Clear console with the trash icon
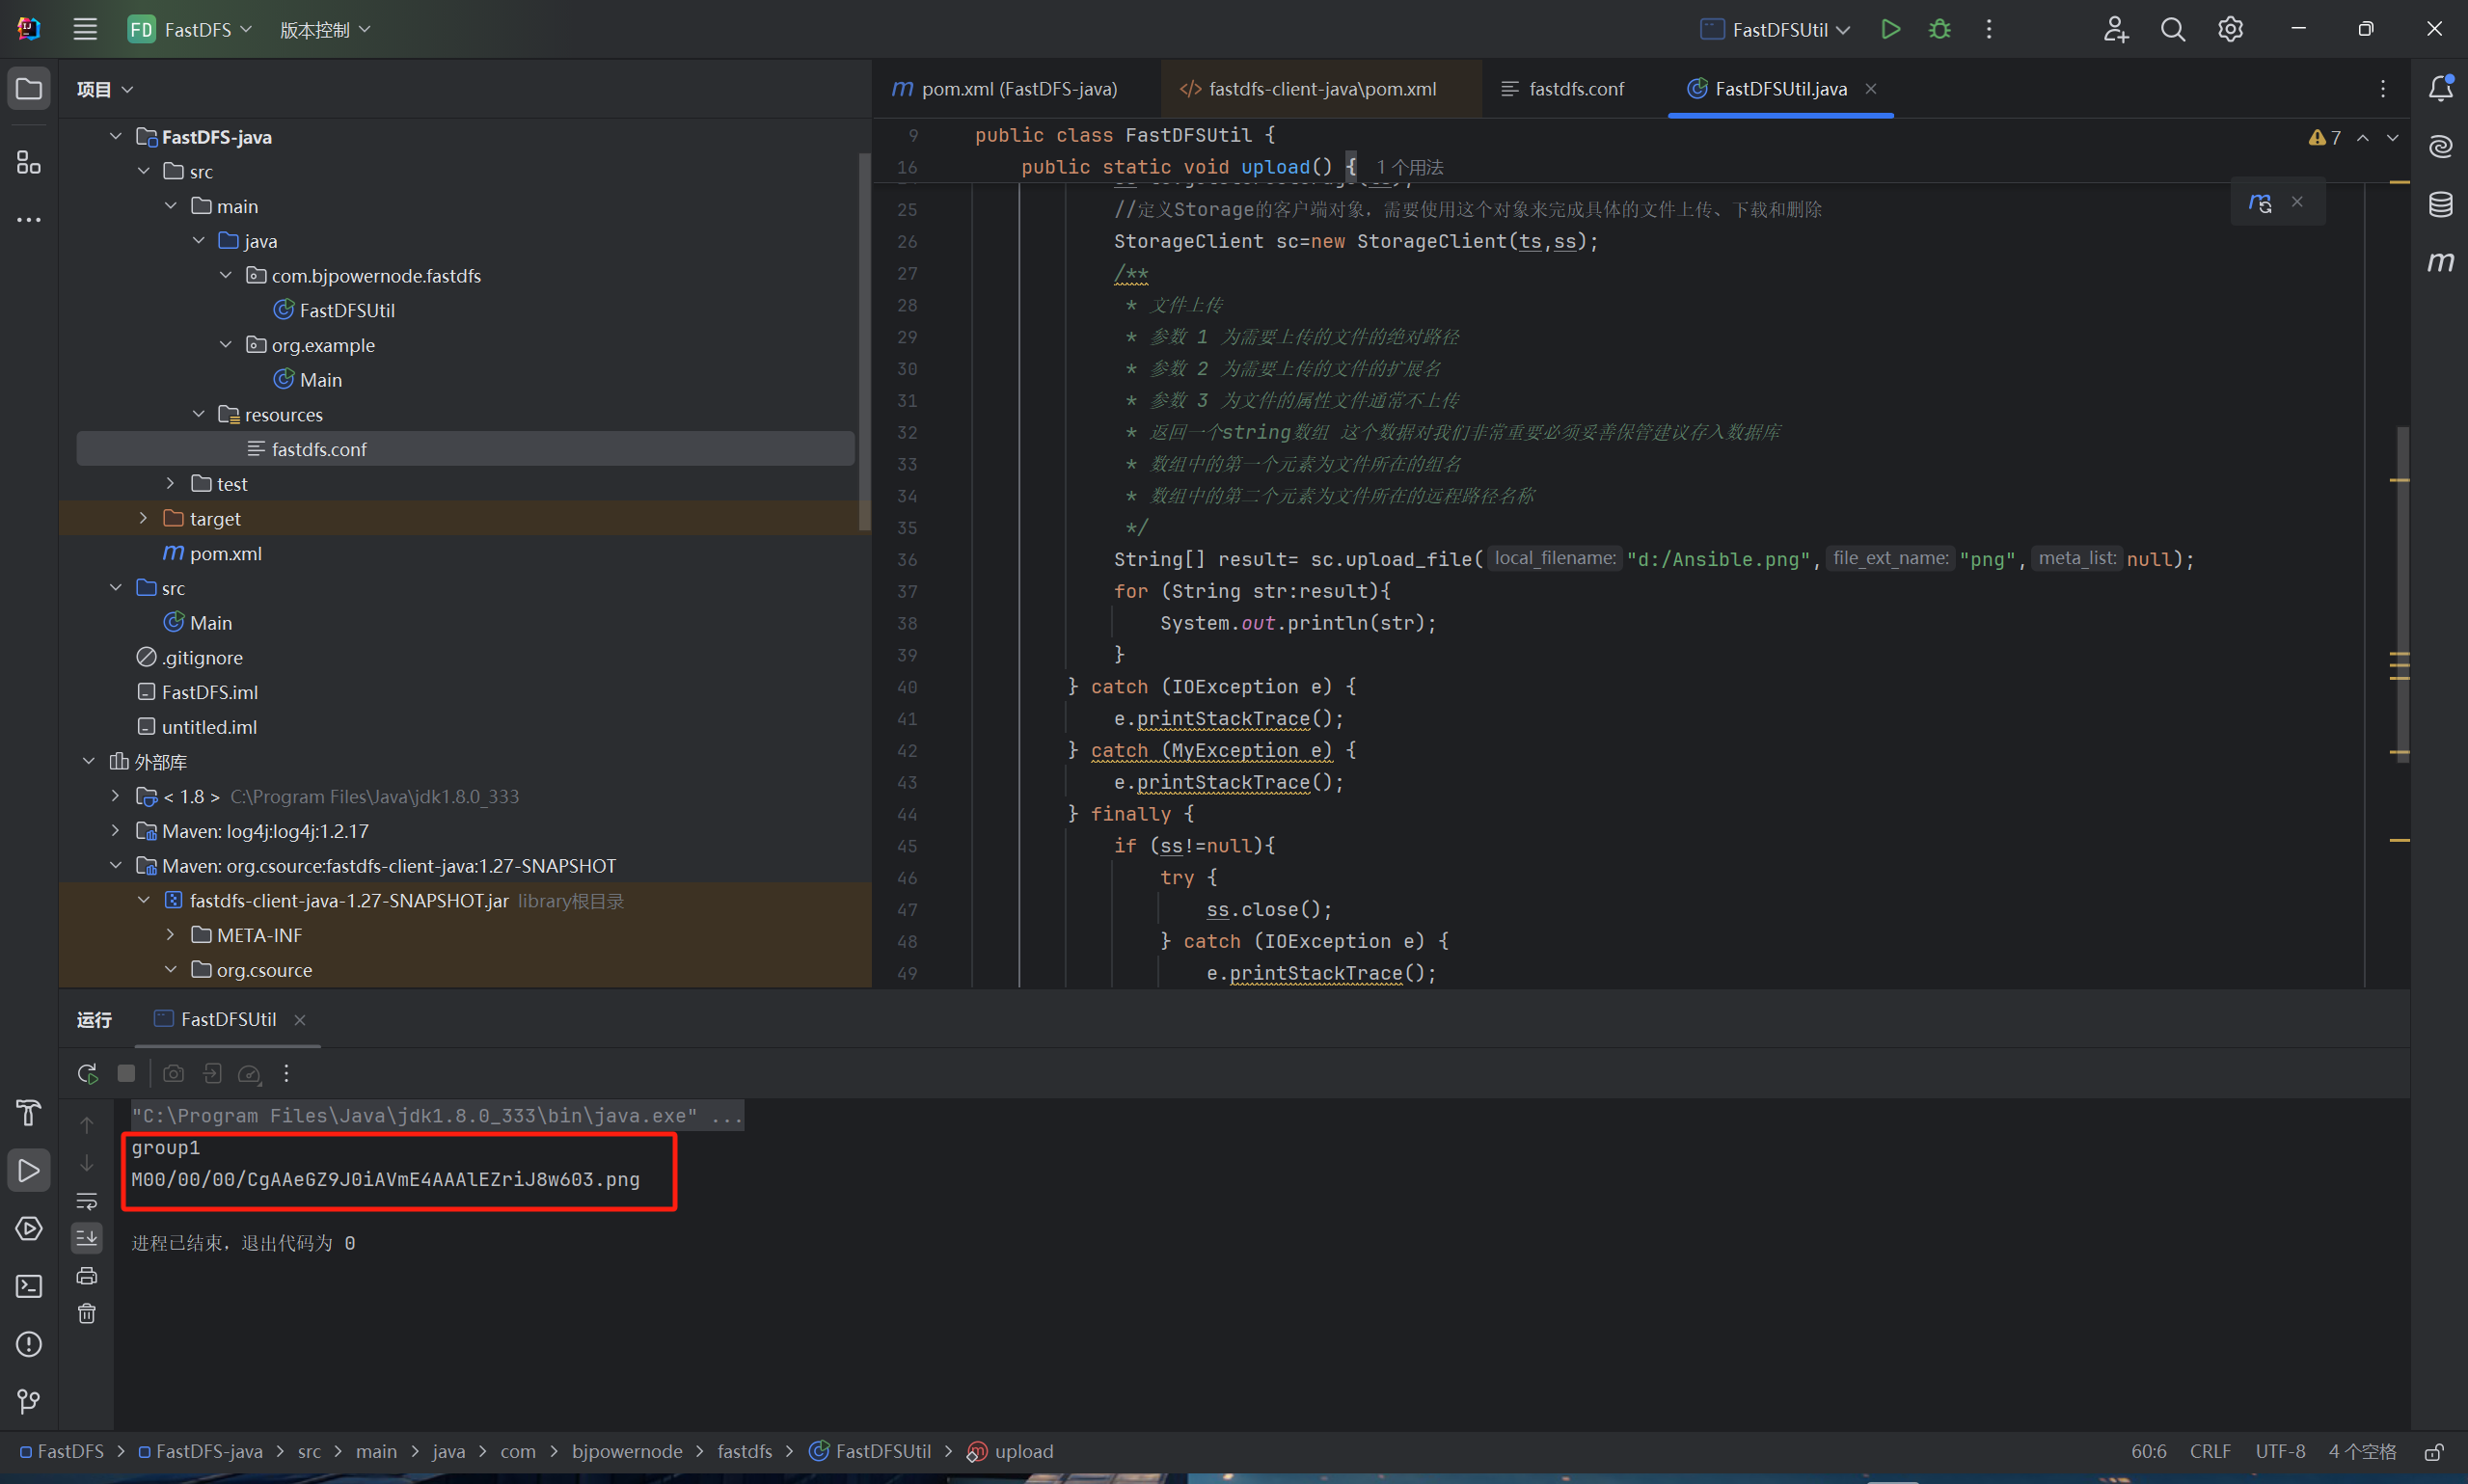Screen dimensions: 2468x1484 87,1313
